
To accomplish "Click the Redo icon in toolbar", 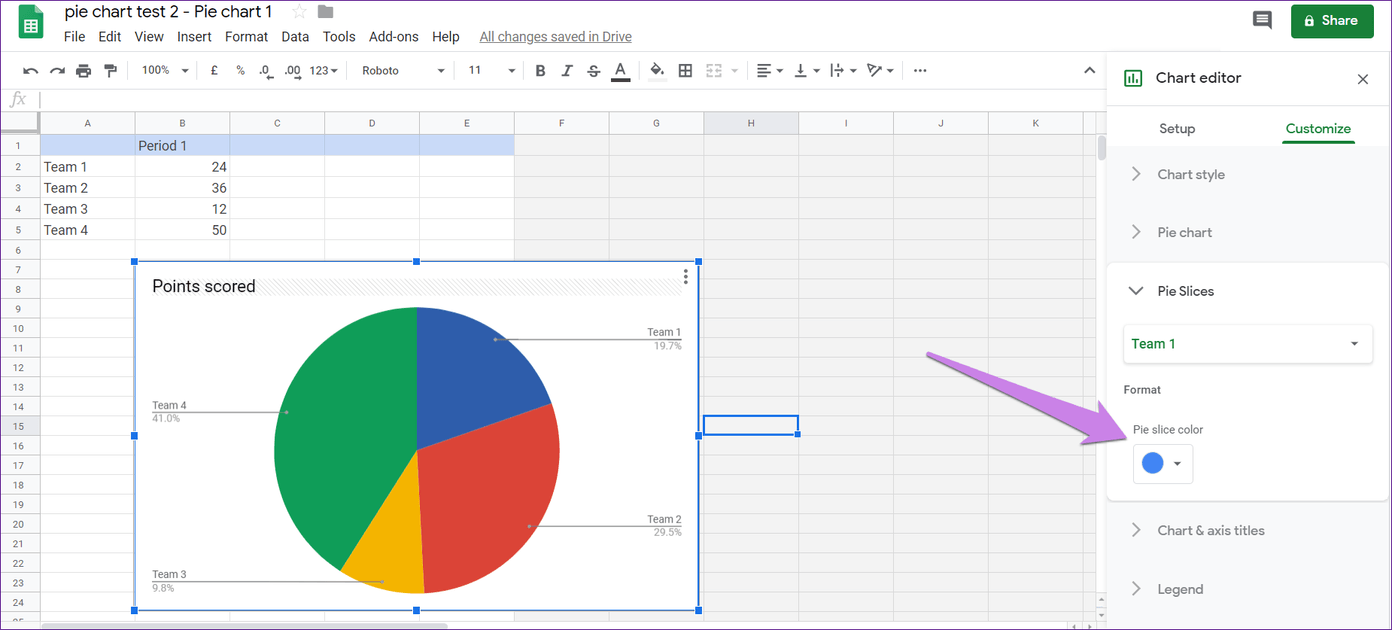I will coord(57,71).
